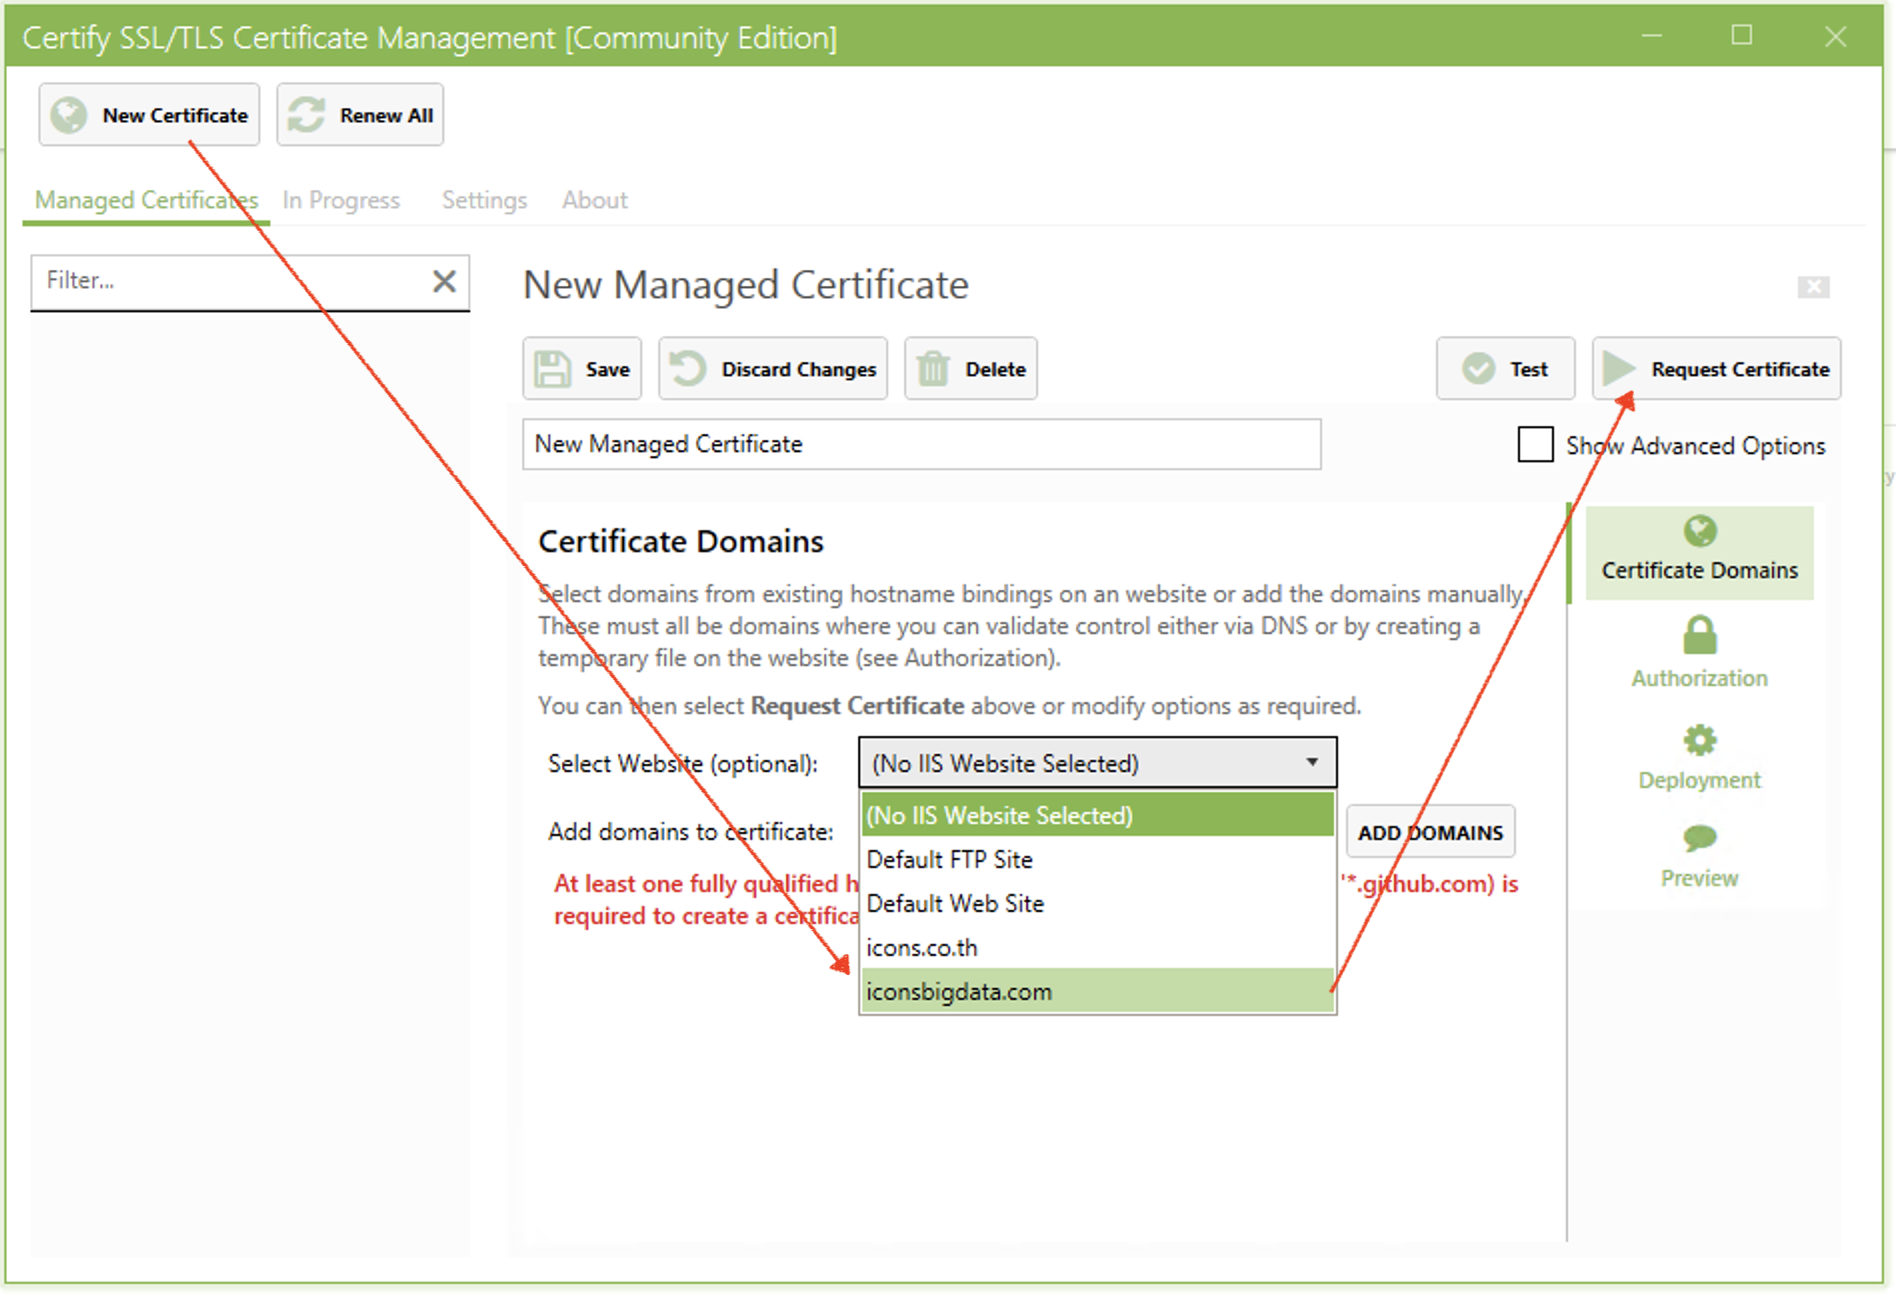Viewport: 1896px width, 1300px height.
Task: Switch to the Settings tab
Action: click(x=484, y=200)
